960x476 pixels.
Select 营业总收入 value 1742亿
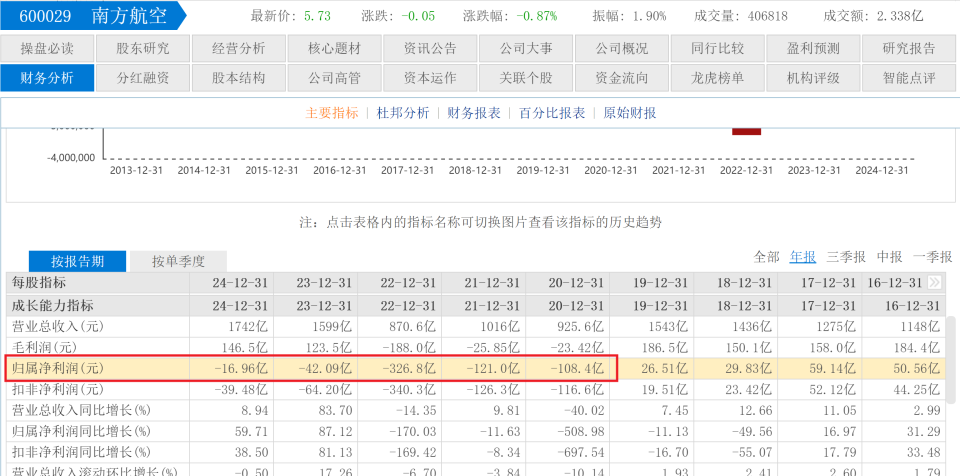[247, 327]
